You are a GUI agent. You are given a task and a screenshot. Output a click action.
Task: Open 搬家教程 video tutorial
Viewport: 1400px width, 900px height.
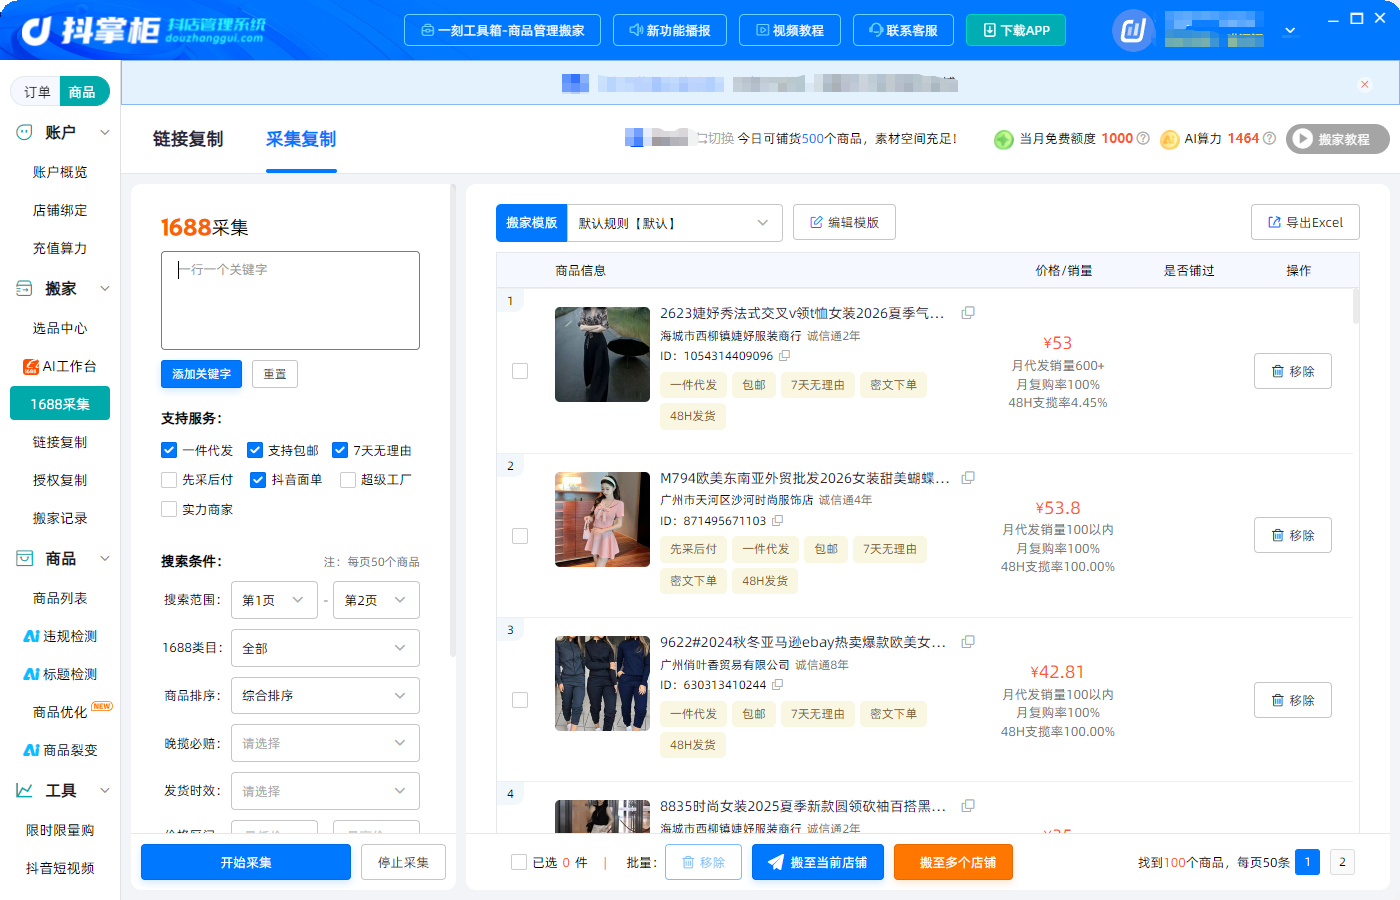(1338, 139)
